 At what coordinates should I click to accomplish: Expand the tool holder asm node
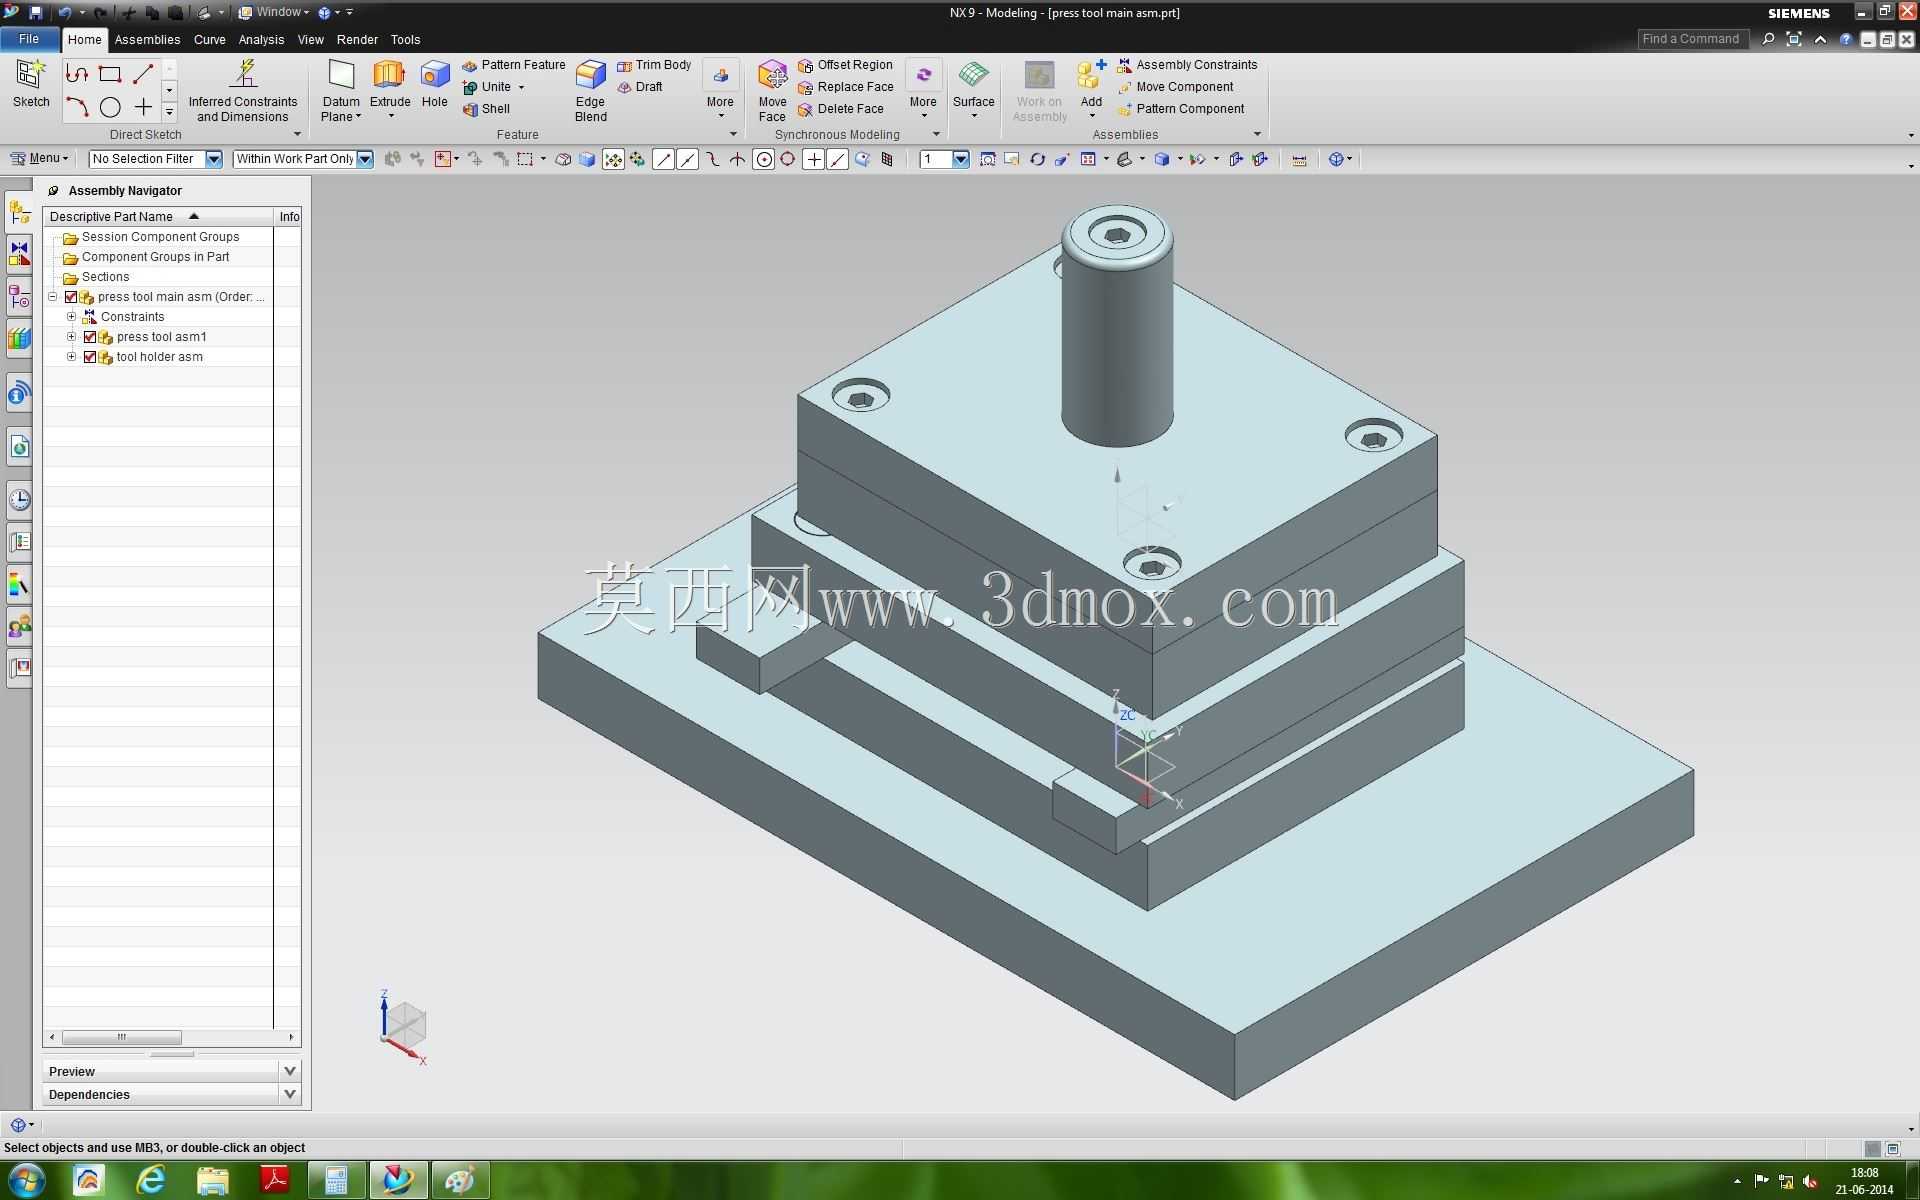tap(71, 357)
